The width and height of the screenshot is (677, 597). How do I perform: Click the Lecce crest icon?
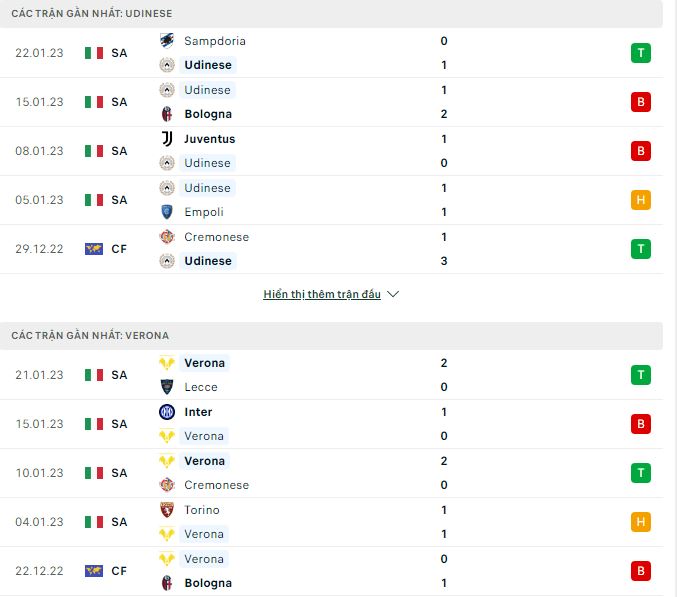click(167, 387)
